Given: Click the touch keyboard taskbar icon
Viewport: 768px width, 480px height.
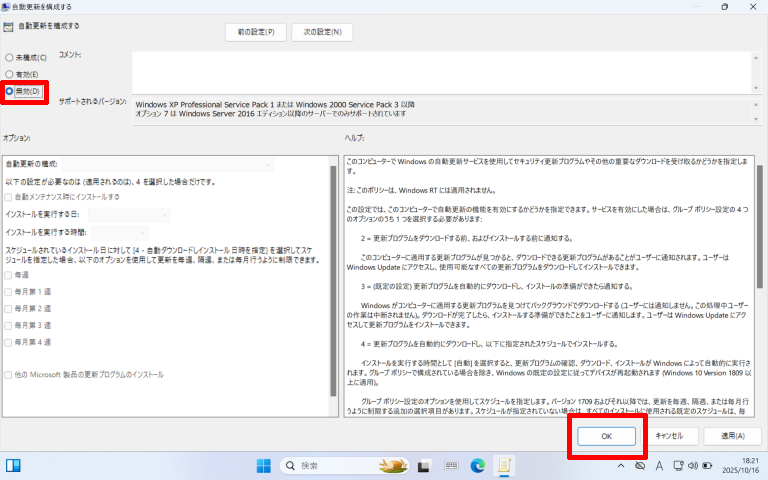Looking at the screenshot, I should tap(451, 465).
